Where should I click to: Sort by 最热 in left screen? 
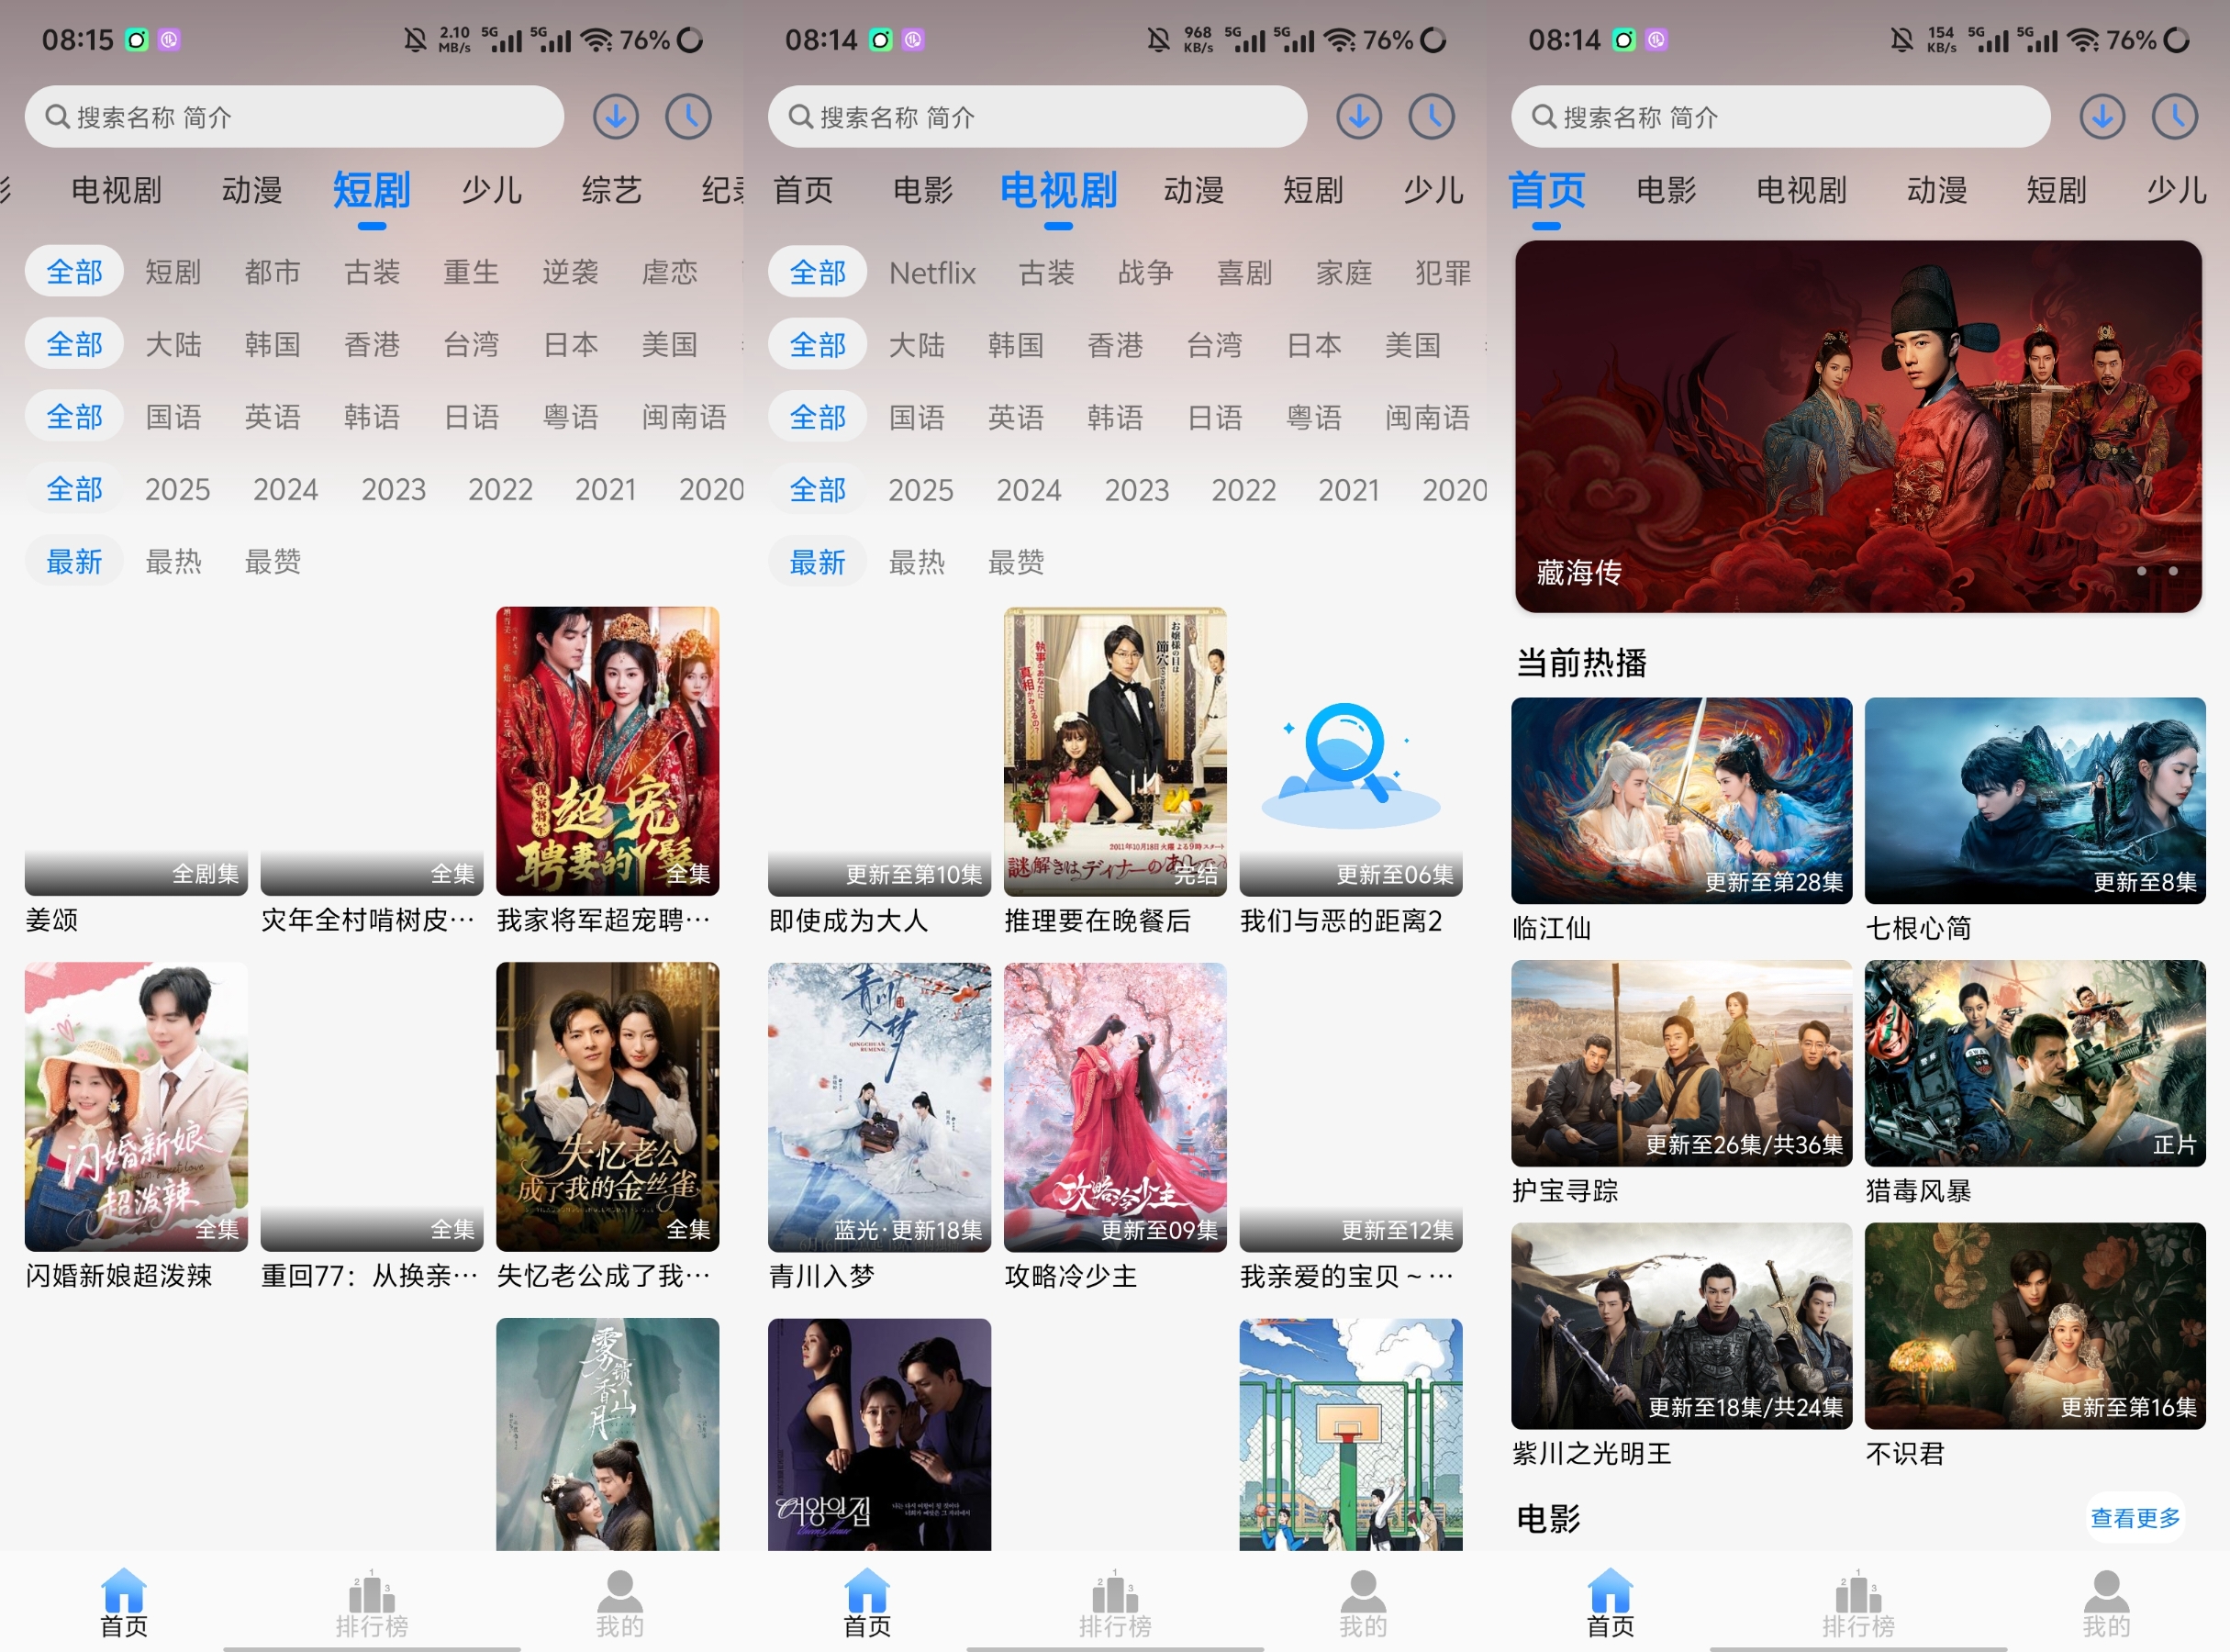(x=174, y=562)
